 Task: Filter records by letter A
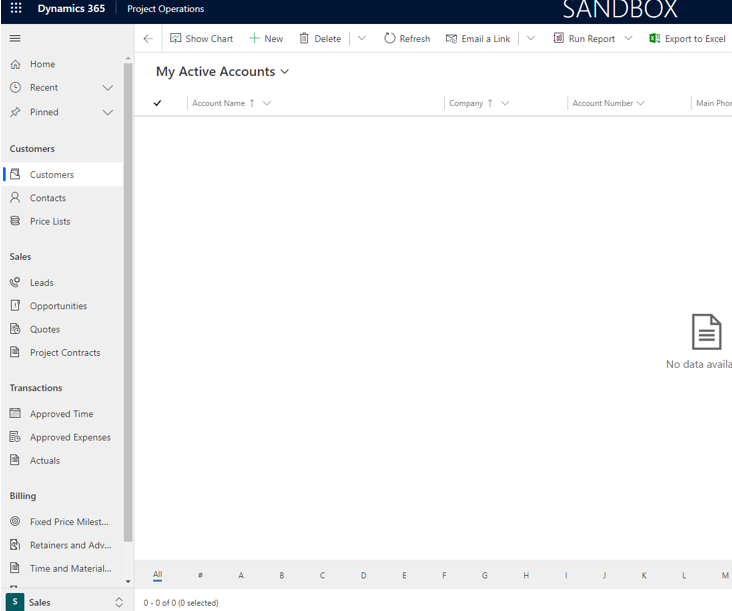[x=241, y=576]
